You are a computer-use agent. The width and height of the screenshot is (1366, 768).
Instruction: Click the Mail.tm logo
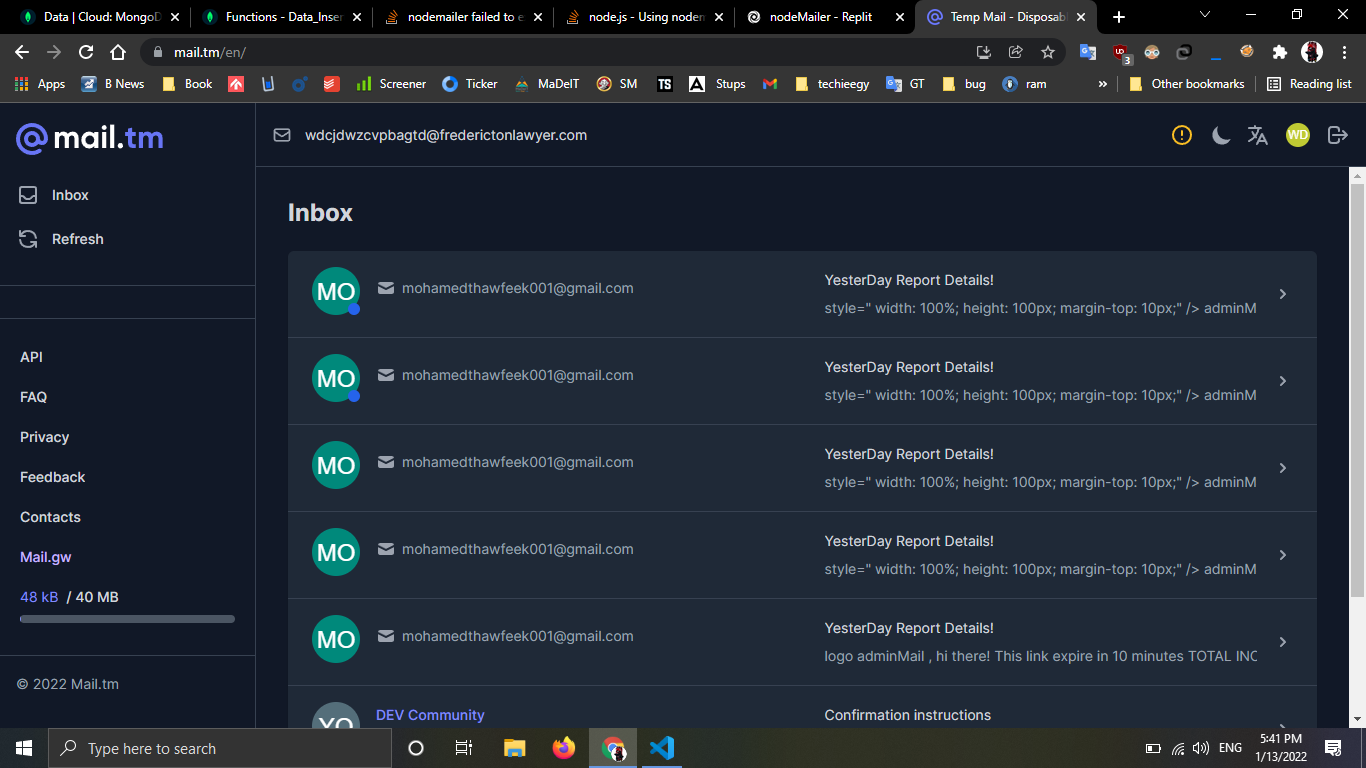(x=90, y=138)
